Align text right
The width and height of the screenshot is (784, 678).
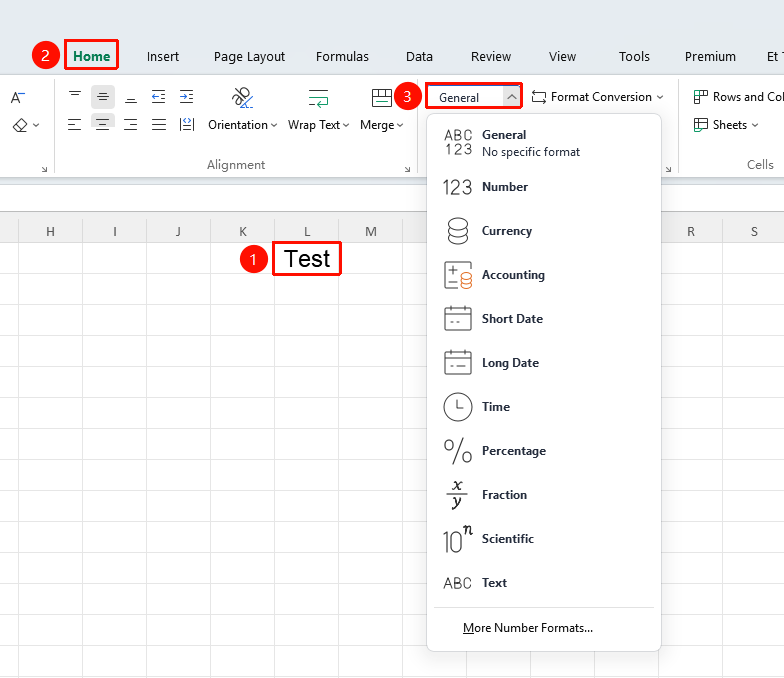click(131, 124)
